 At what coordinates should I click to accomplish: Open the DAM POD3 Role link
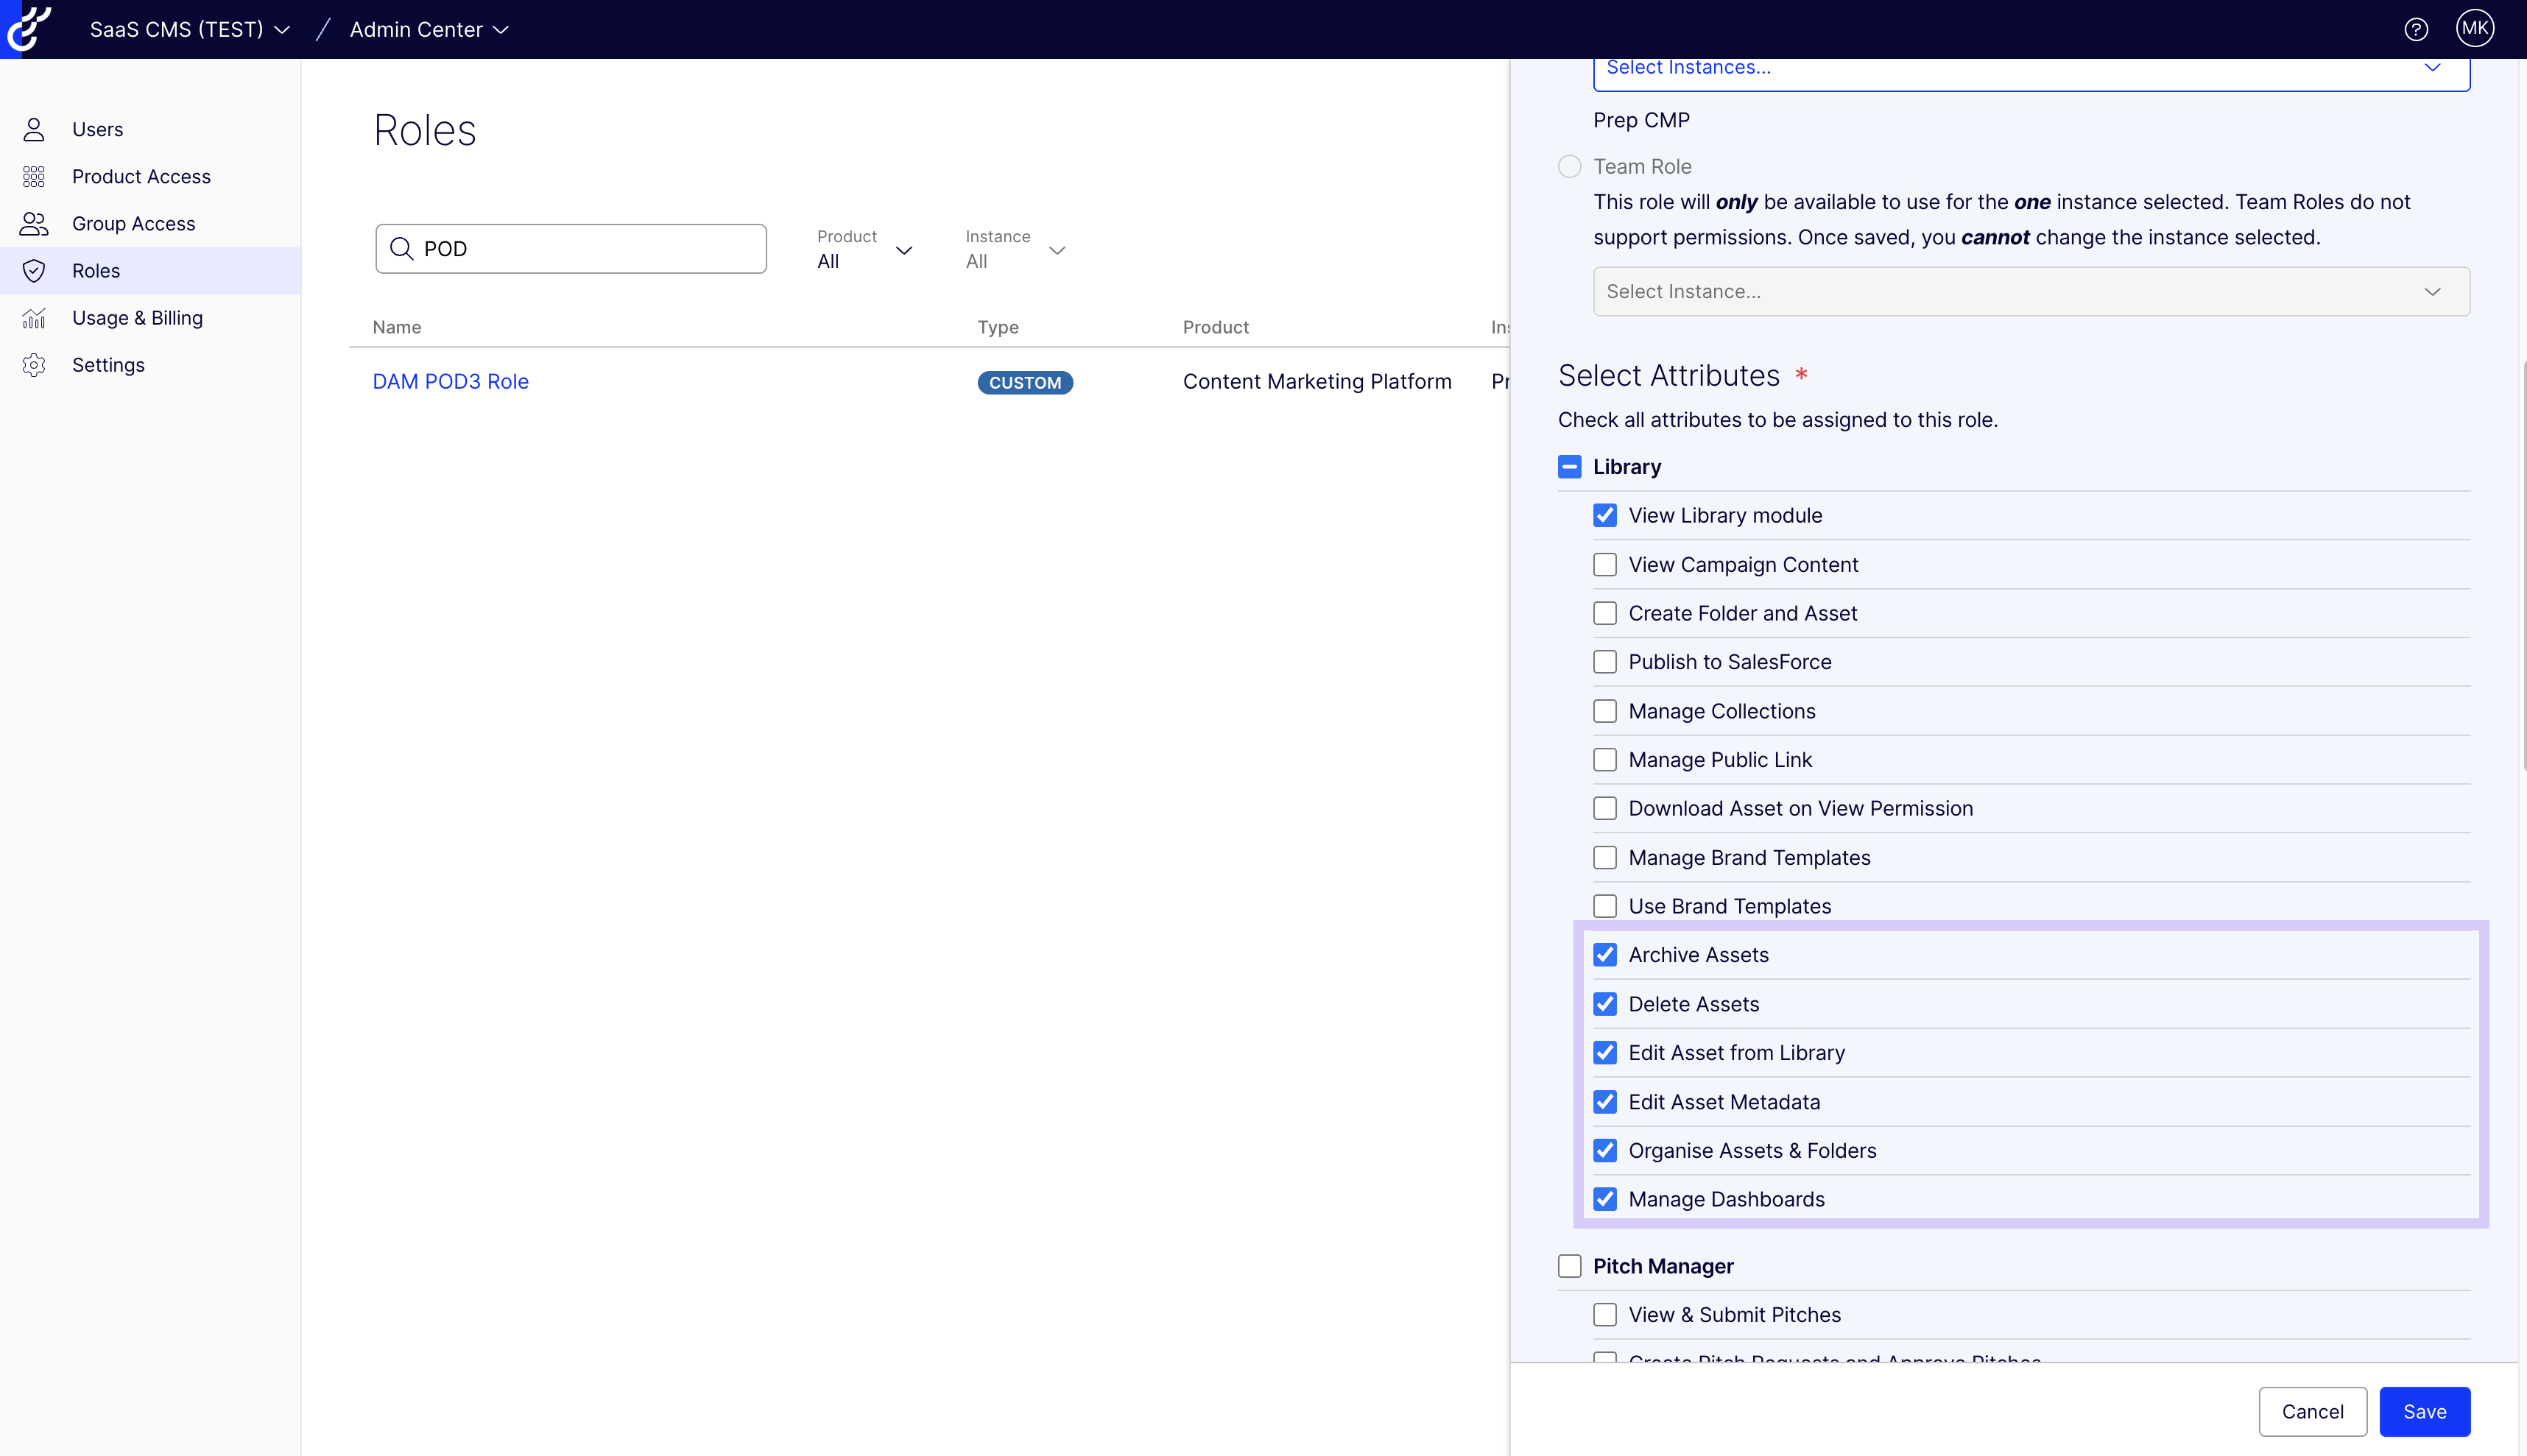click(x=450, y=382)
